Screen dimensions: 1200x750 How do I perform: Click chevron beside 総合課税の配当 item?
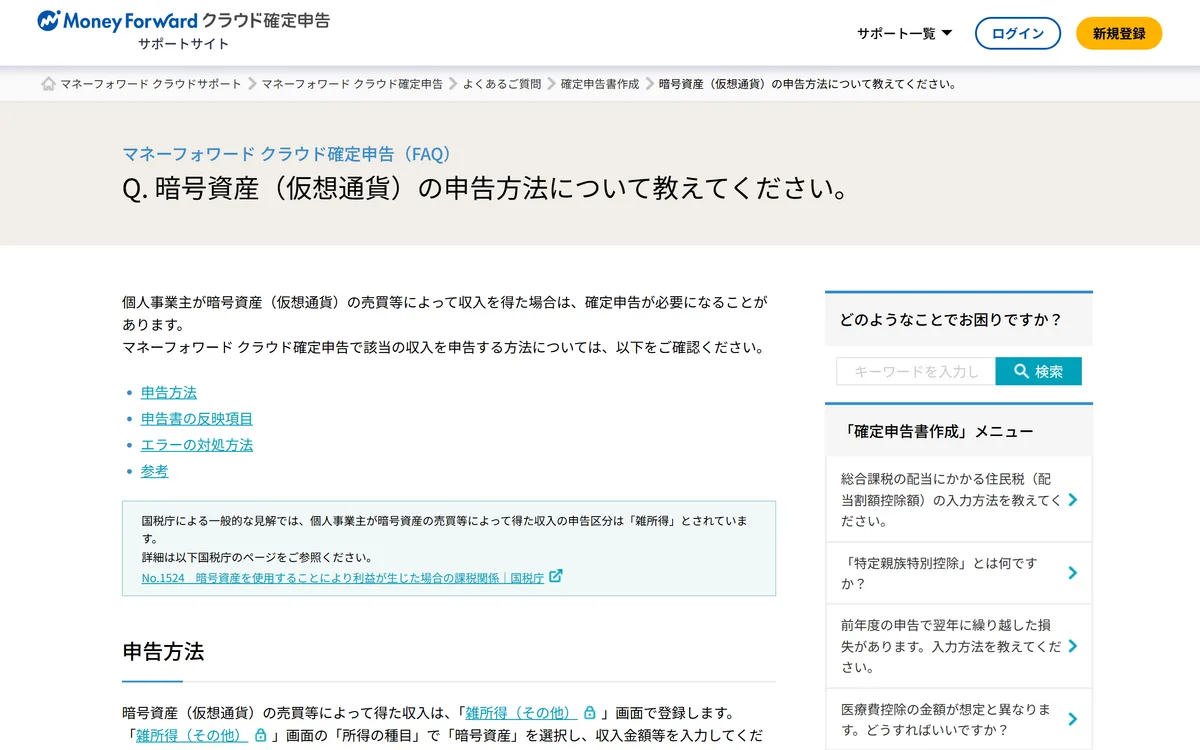pos(1072,500)
